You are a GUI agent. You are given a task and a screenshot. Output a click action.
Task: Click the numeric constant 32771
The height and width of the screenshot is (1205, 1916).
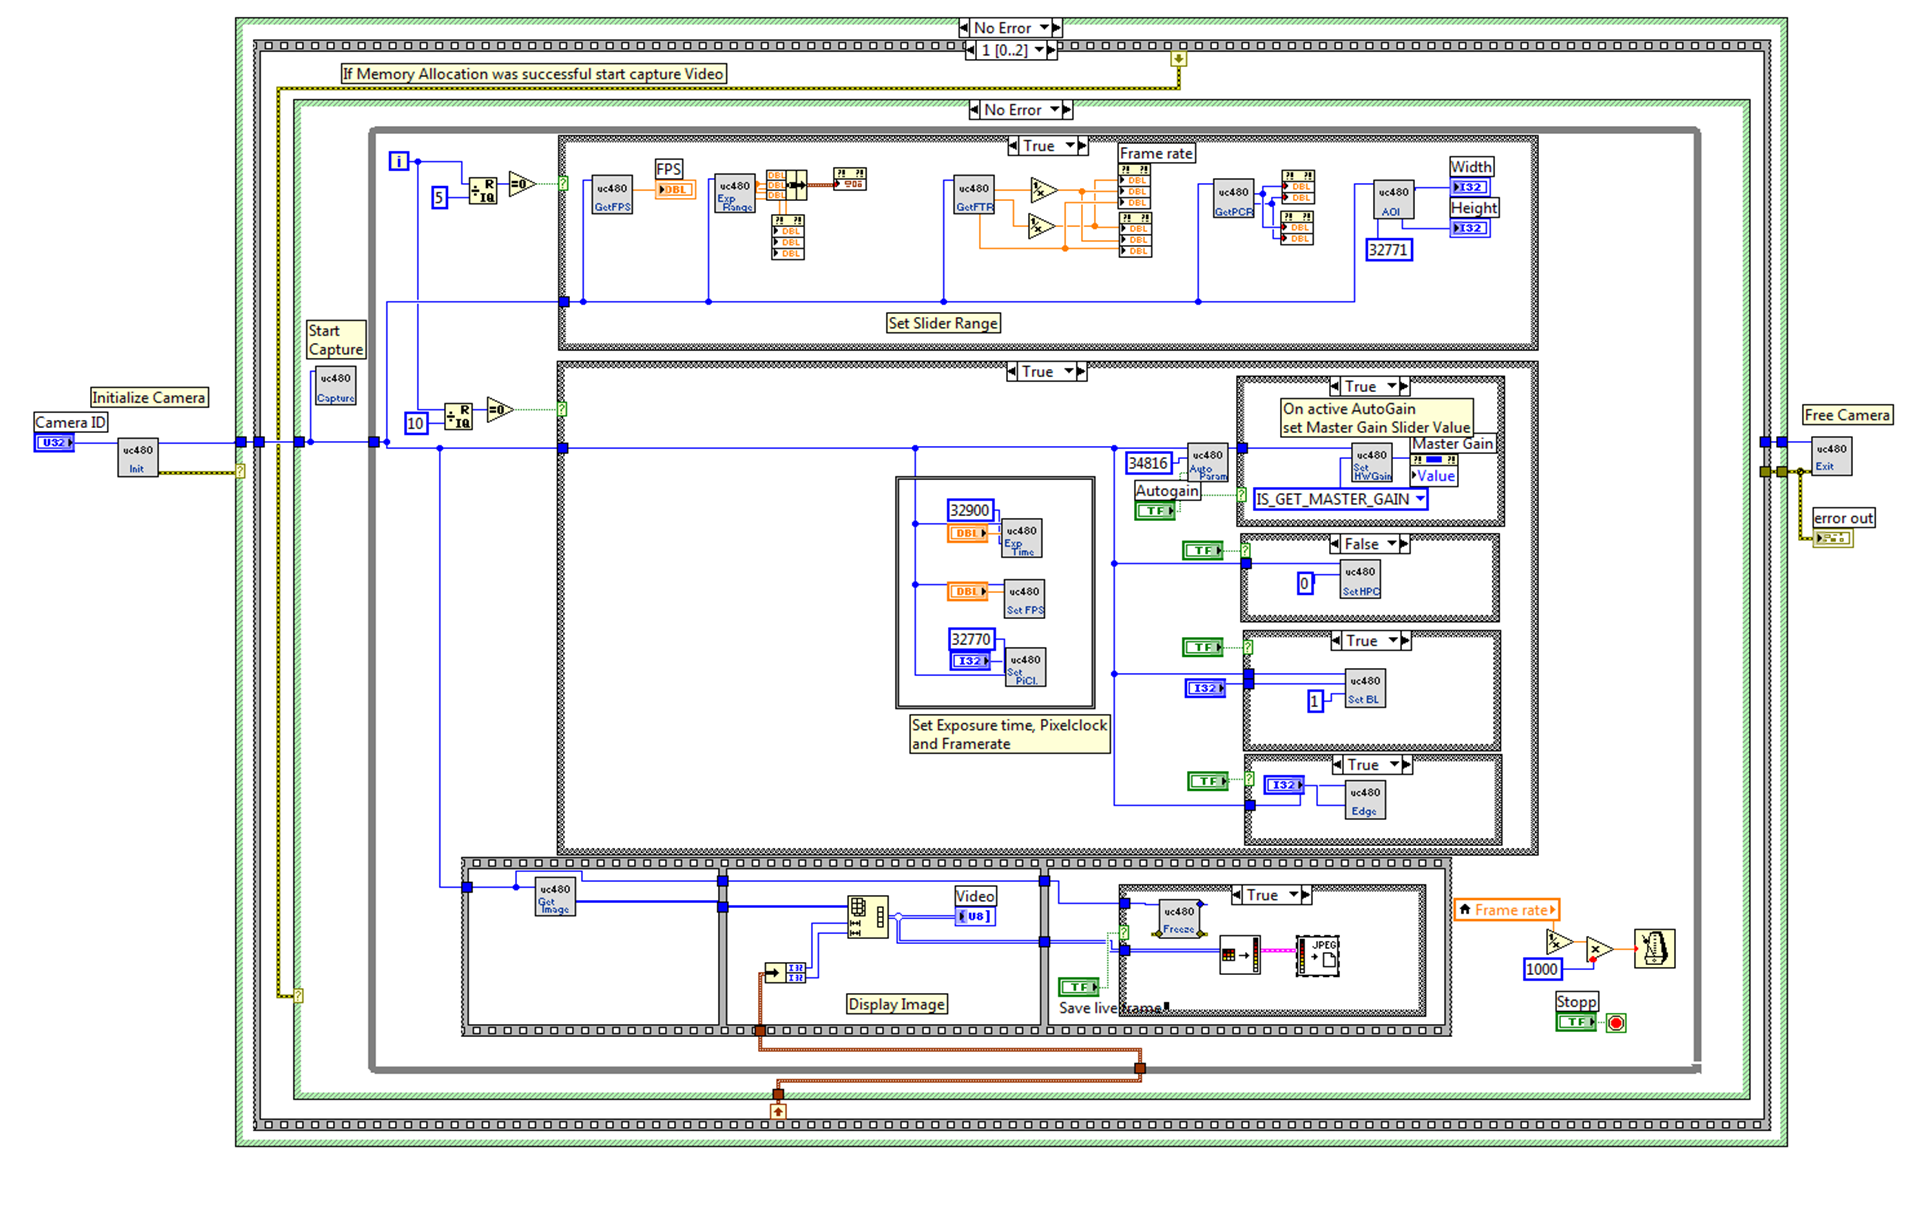pos(1389,250)
